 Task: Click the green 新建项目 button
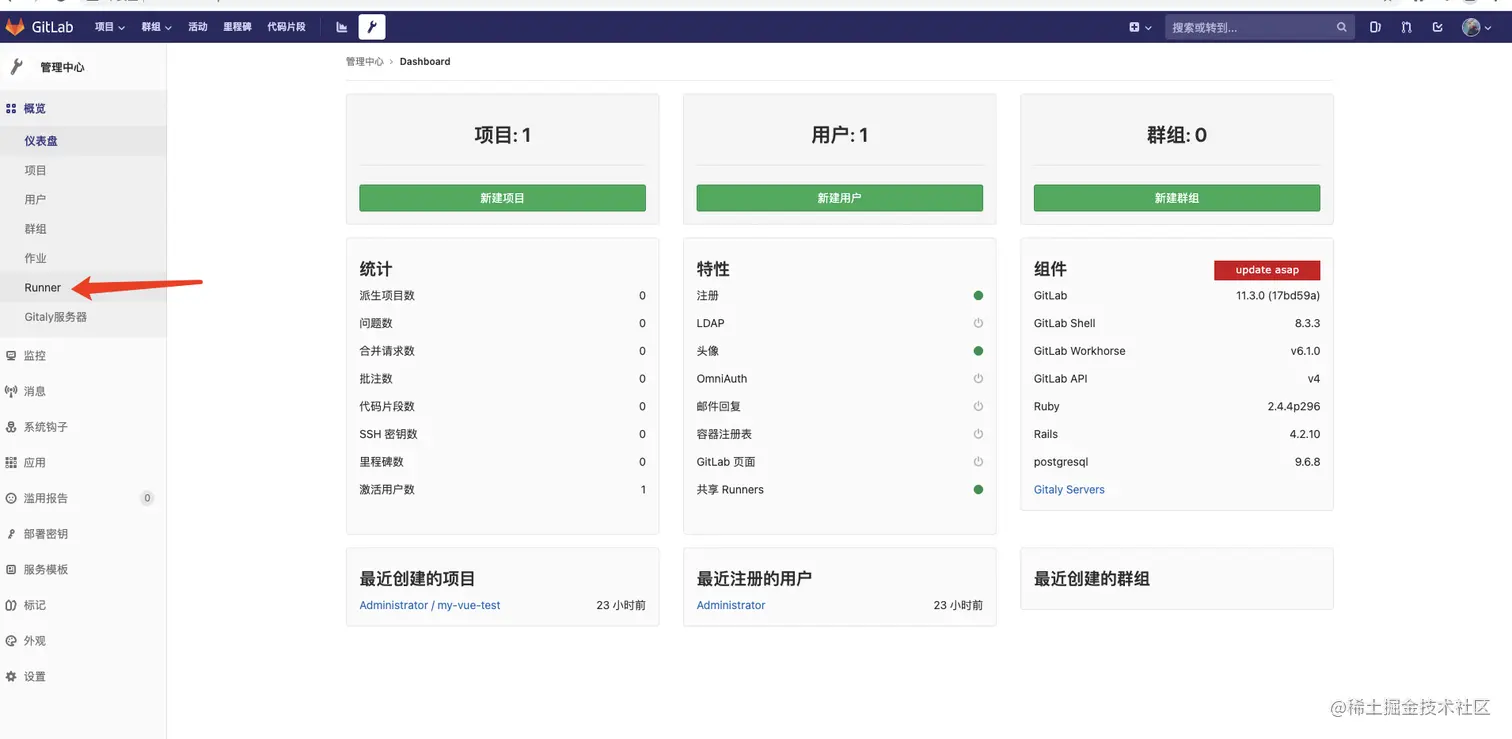(x=502, y=198)
